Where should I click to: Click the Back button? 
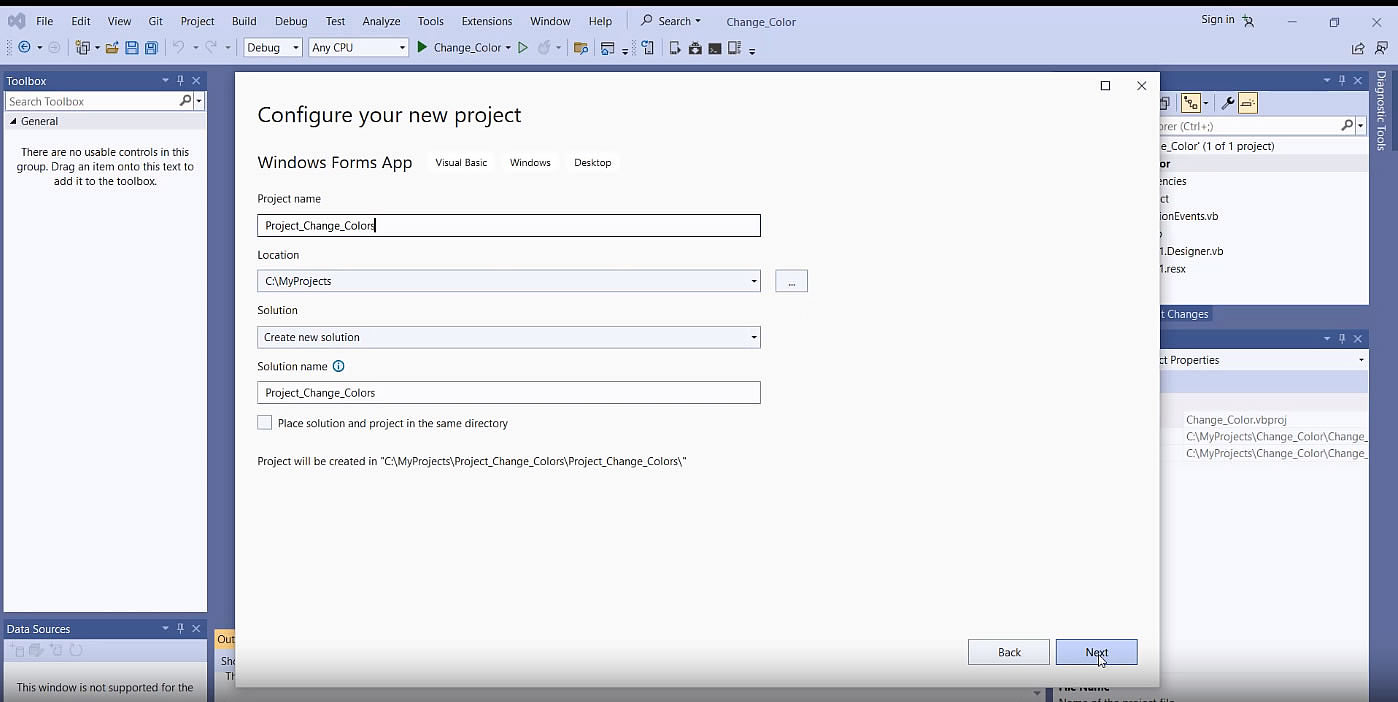pyautogui.click(x=1008, y=653)
